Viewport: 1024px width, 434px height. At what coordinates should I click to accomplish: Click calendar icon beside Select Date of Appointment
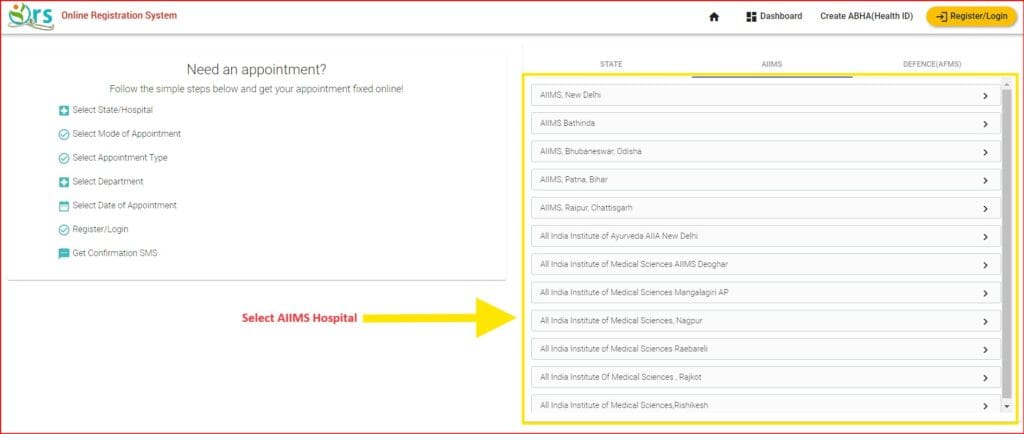click(64, 206)
